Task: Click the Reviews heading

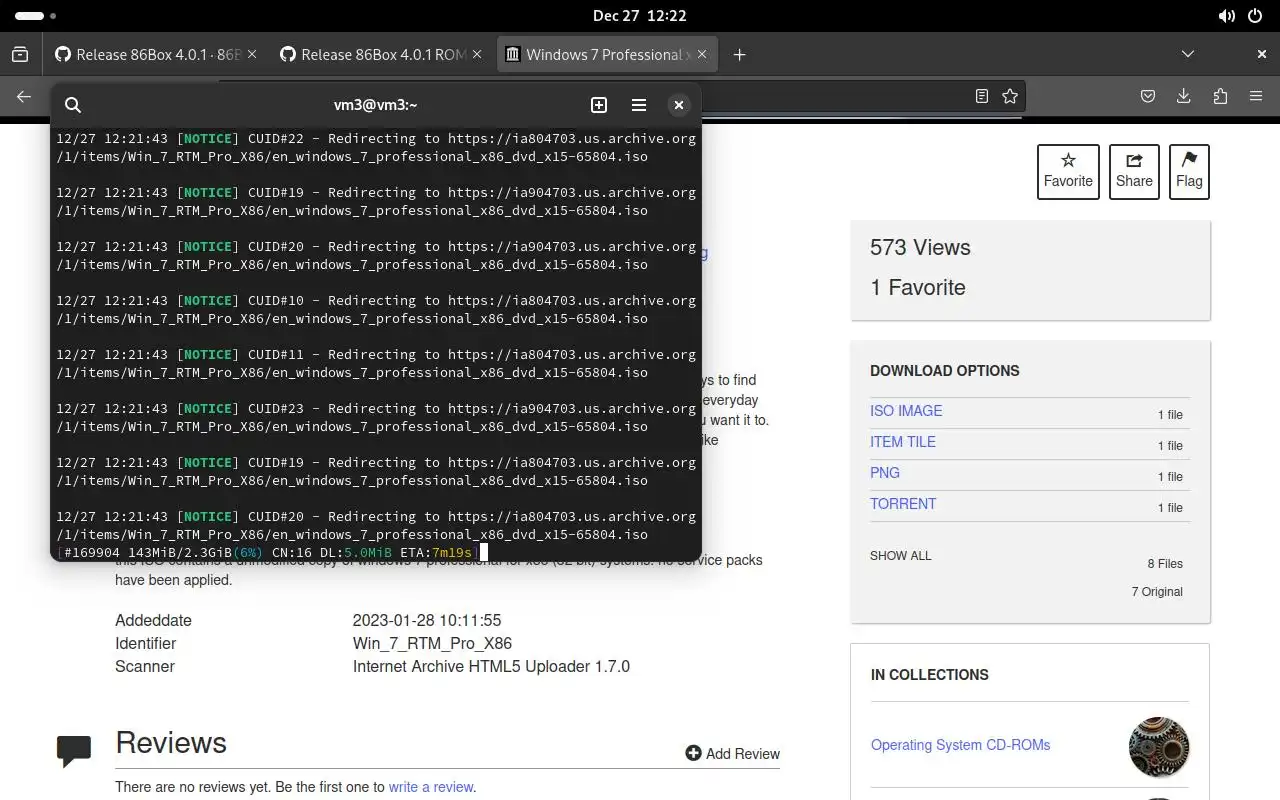Action: (x=171, y=743)
